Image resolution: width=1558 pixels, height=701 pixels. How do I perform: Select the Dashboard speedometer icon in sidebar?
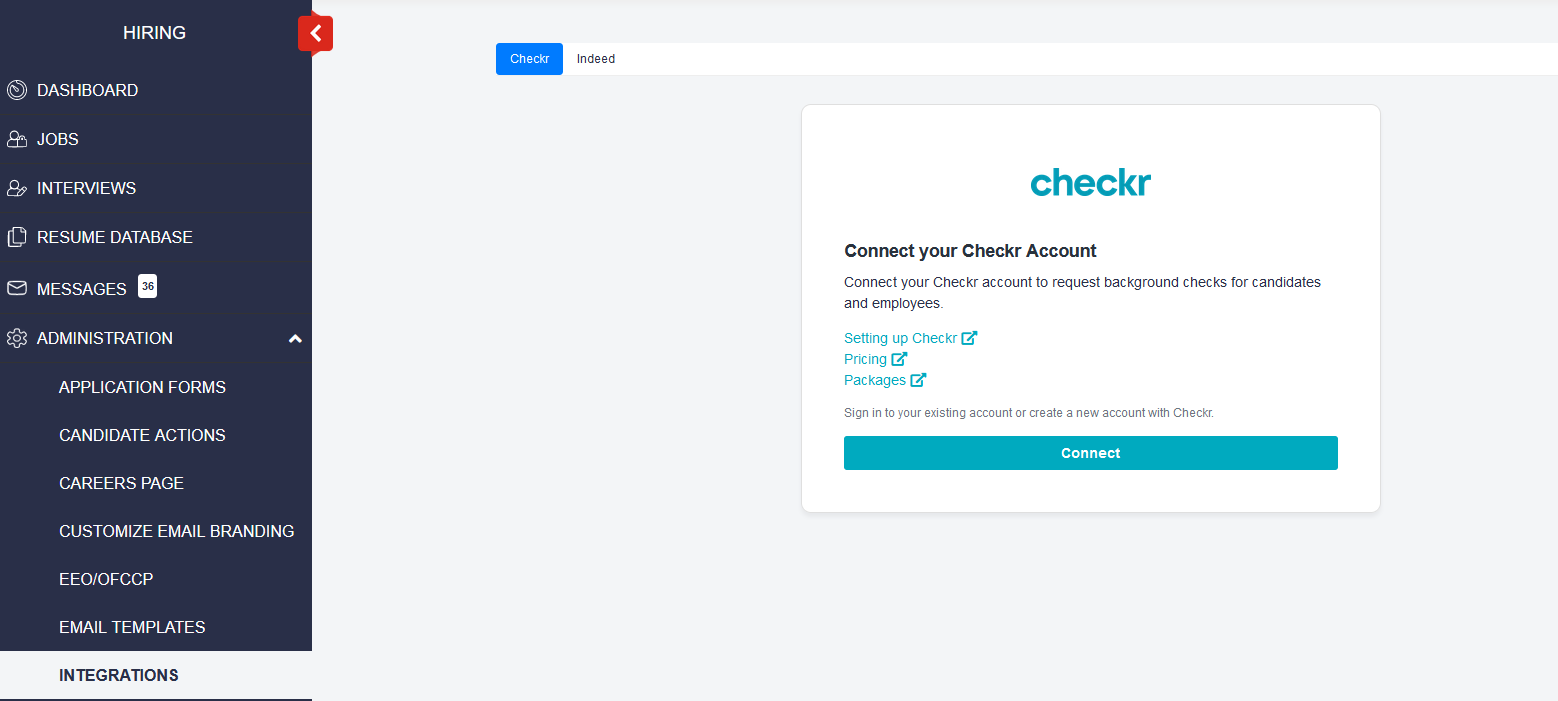pos(16,90)
